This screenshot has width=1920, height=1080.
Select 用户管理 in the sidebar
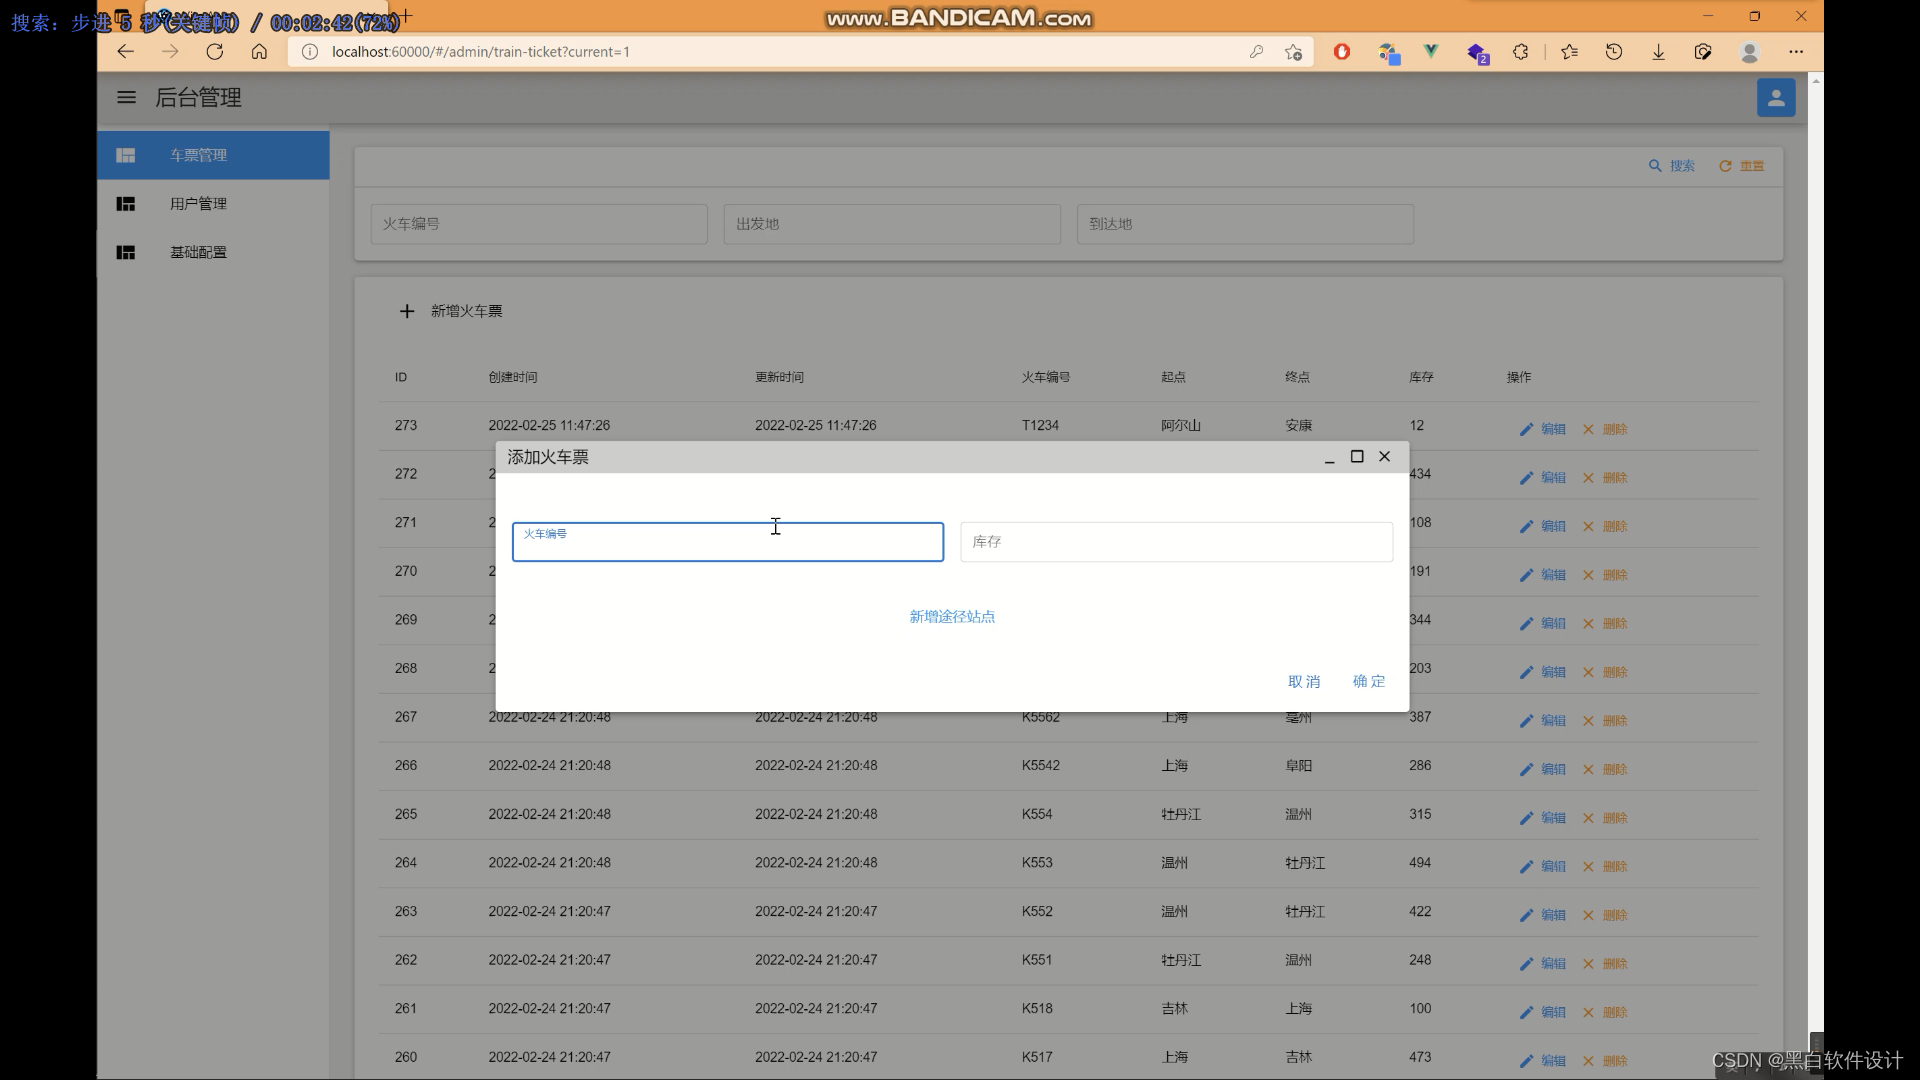point(213,204)
